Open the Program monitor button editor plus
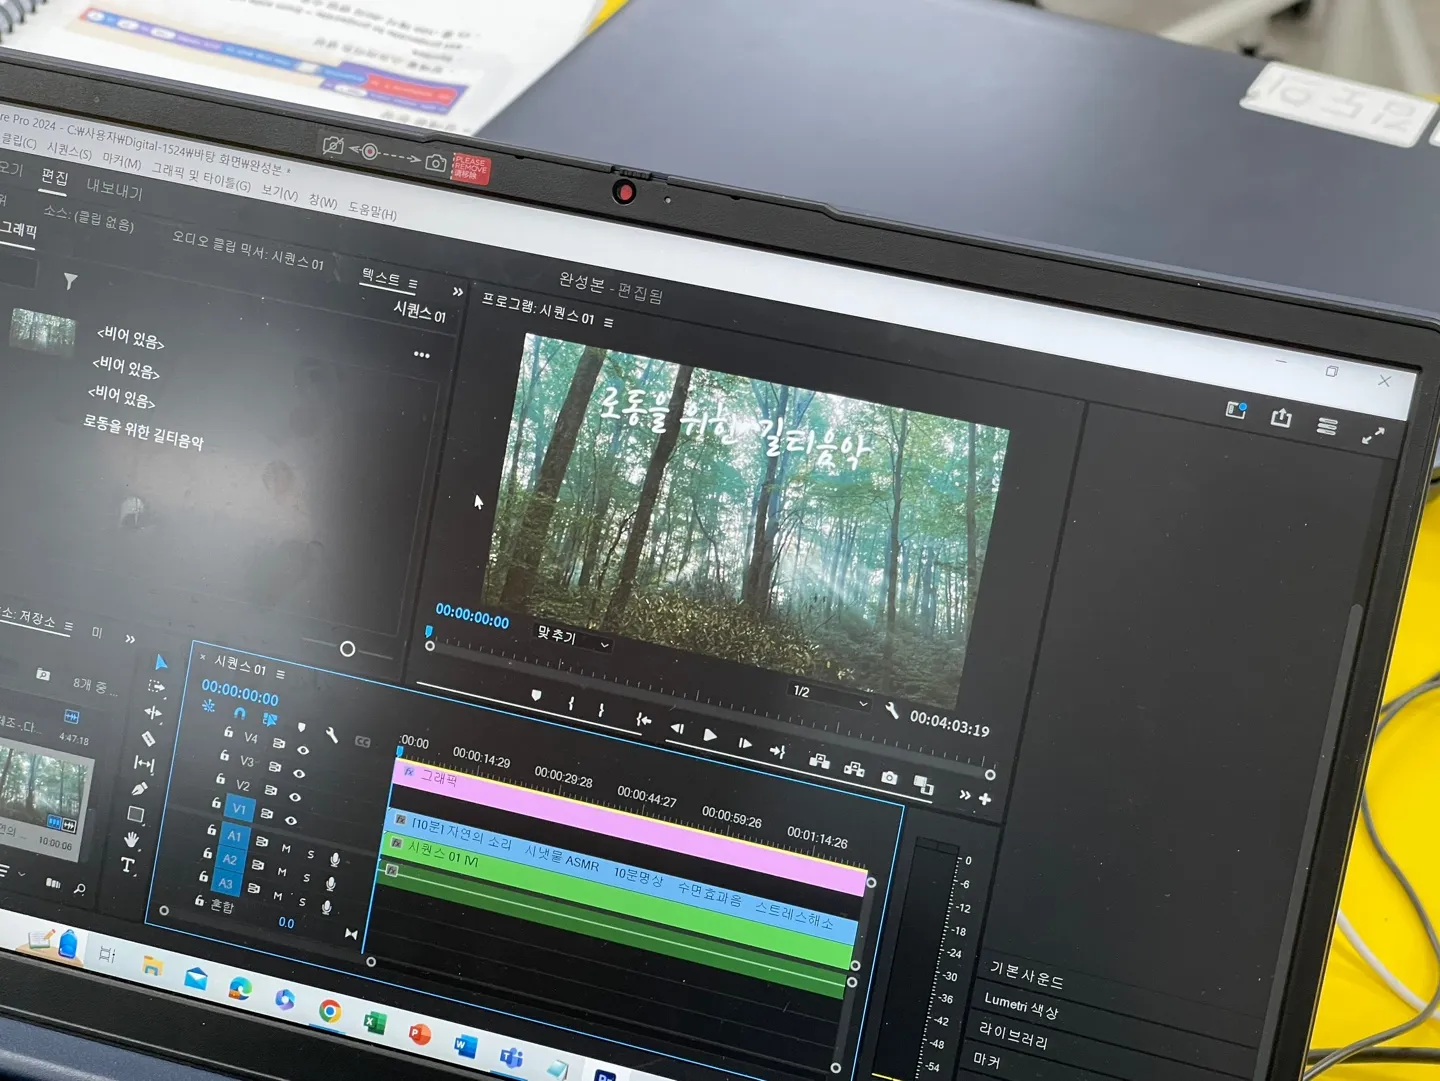The image size is (1440, 1081). (985, 799)
